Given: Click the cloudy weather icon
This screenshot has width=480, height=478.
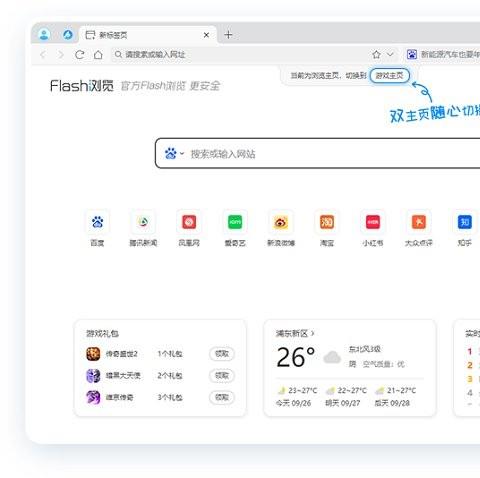Looking at the screenshot, I should click(332, 357).
